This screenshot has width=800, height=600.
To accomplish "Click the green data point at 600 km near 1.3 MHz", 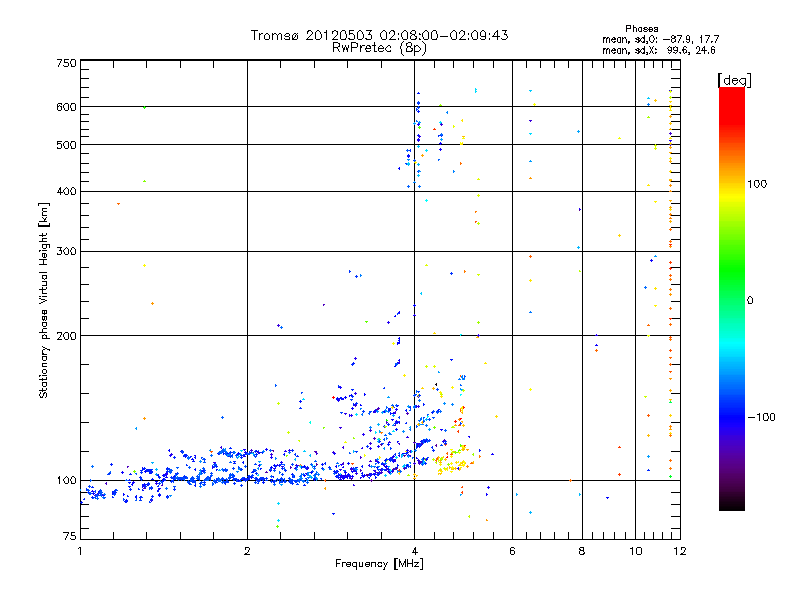I will point(144,107).
